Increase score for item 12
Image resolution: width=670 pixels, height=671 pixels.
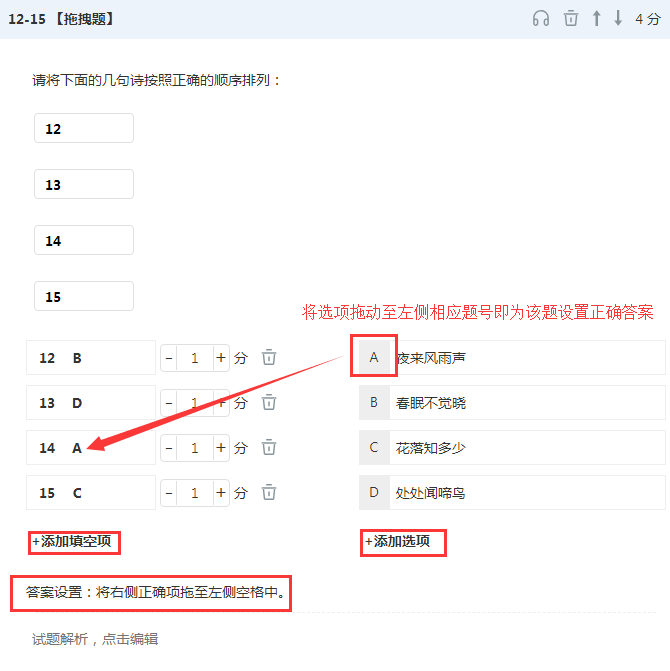tap(221, 358)
